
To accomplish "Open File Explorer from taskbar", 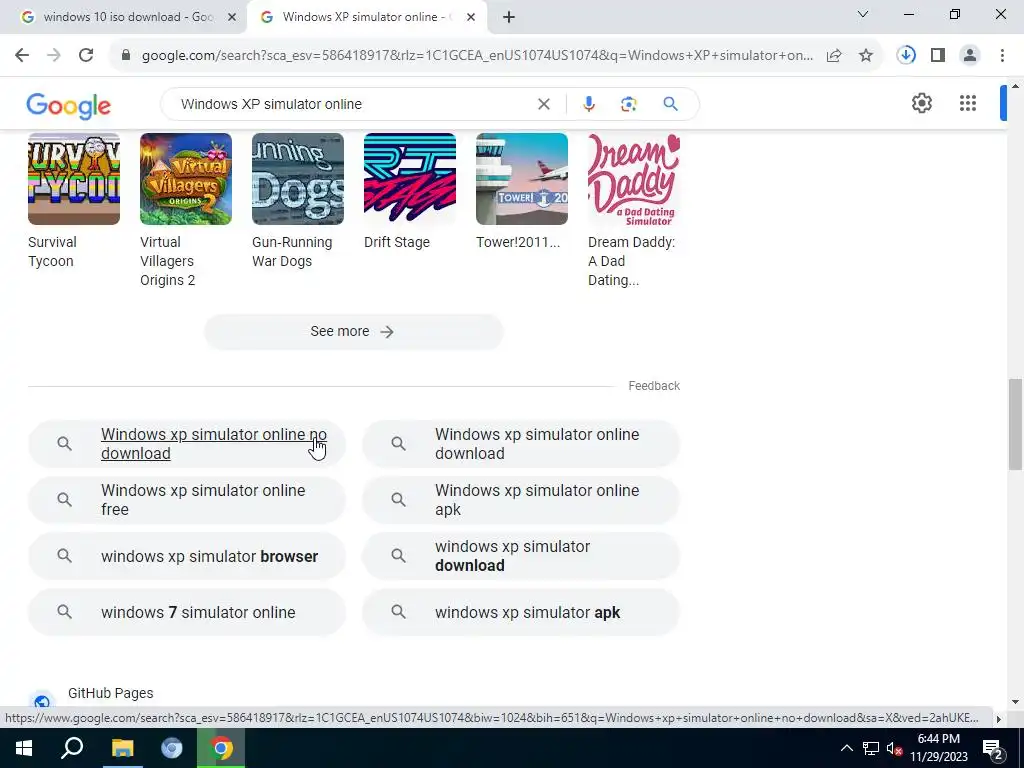I will pyautogui.click(x=122, y=748).
